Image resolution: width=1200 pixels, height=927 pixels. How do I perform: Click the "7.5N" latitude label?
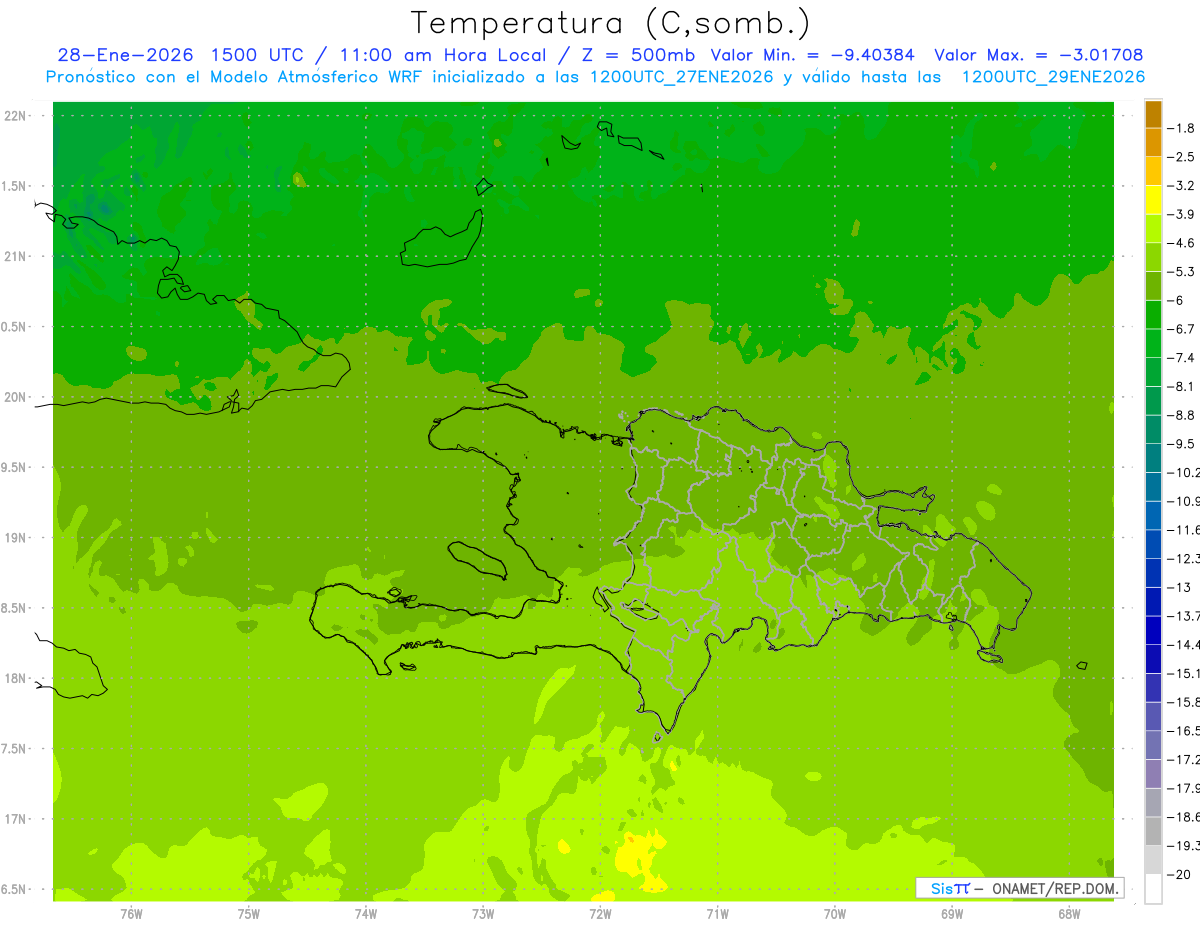15,749
